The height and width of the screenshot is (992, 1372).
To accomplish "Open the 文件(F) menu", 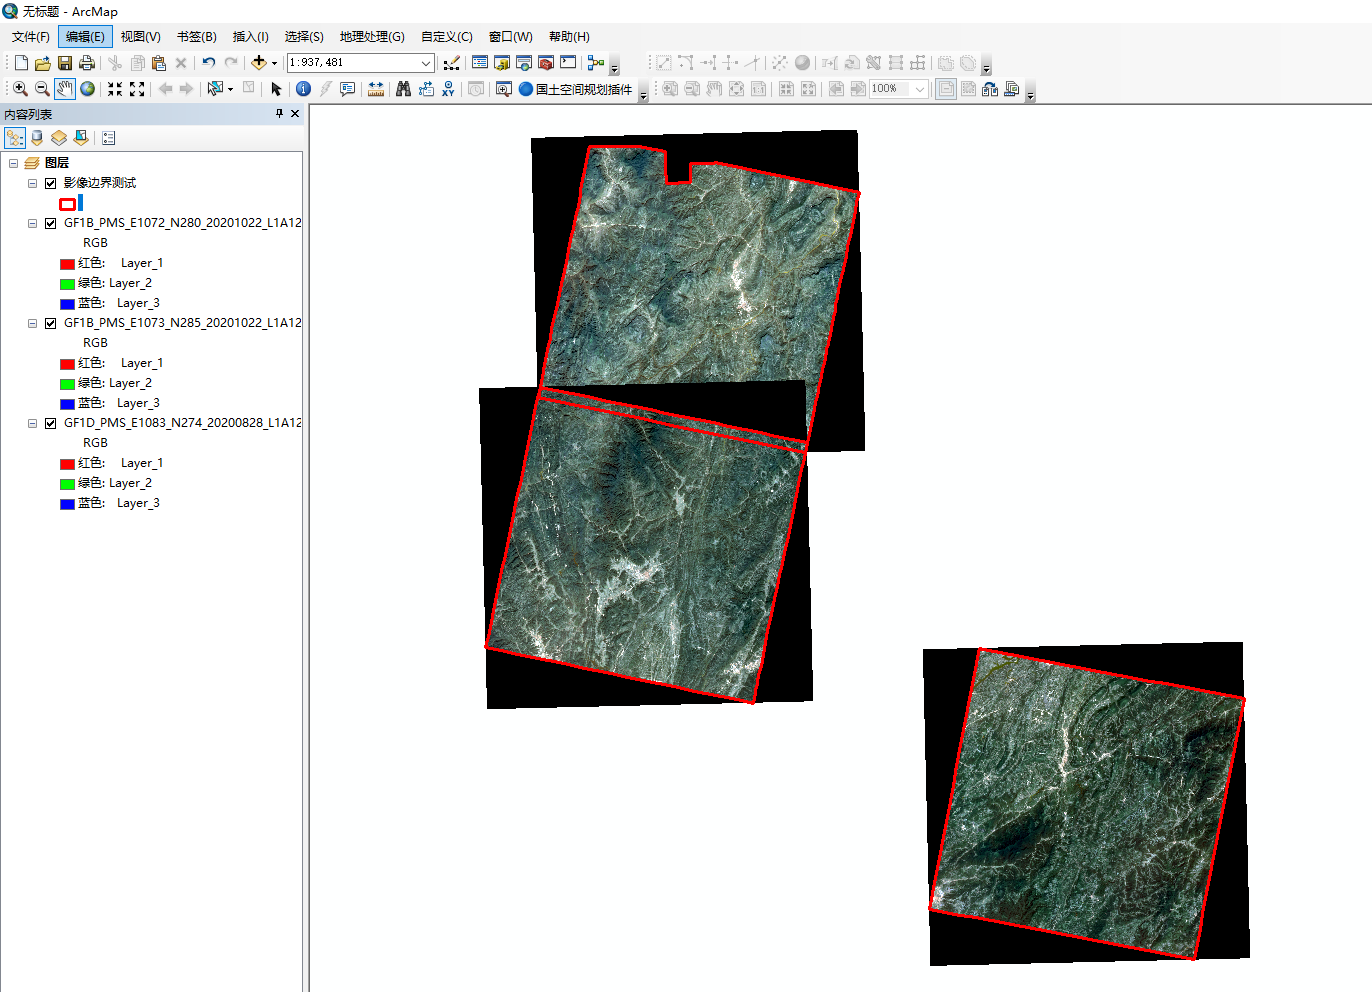I will [x=31, y=37].
